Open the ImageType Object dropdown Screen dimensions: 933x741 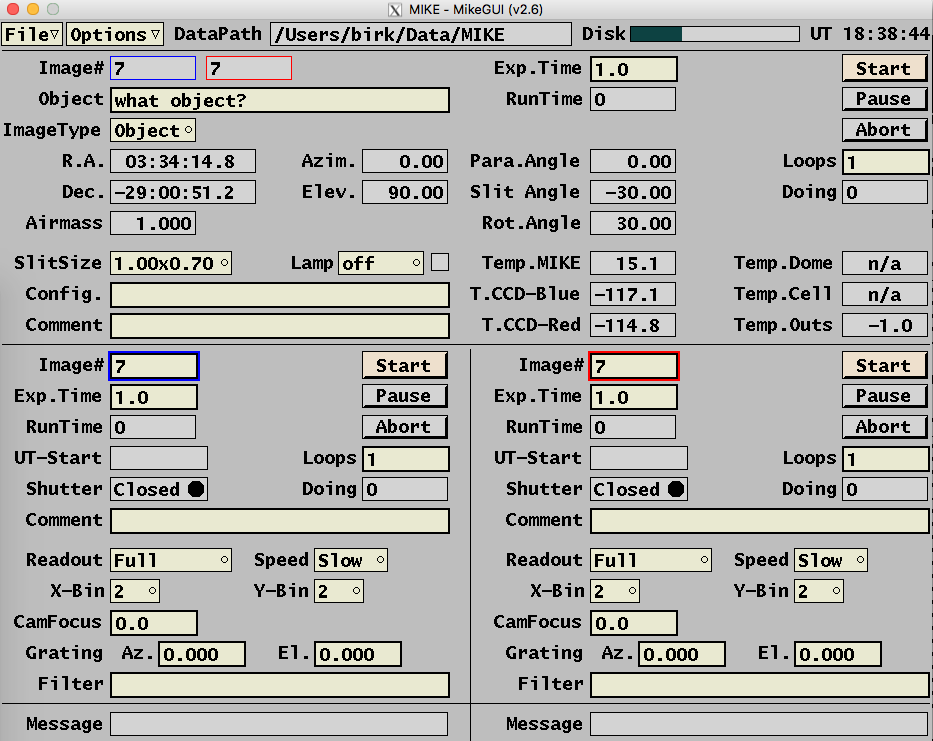click(153, 131)
